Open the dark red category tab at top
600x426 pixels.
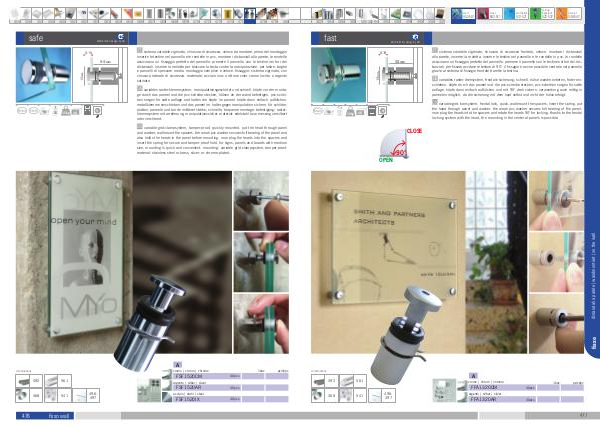pos(489,14)
